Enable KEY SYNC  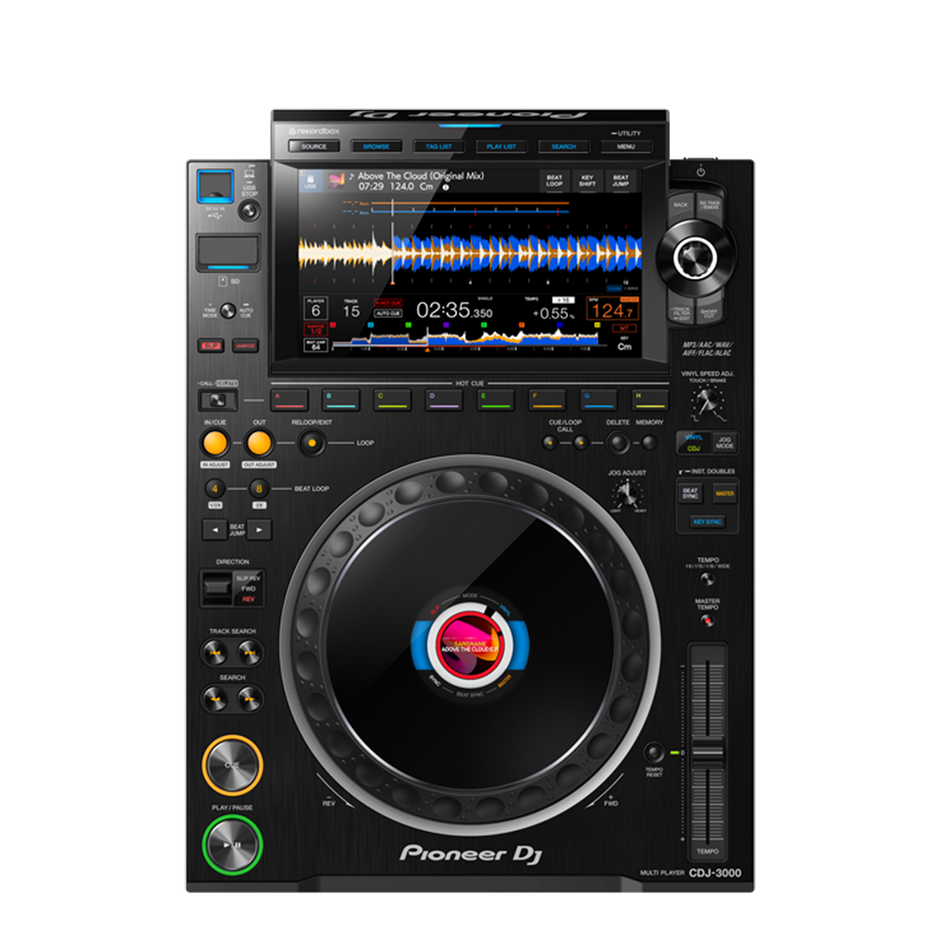(706, 521)
